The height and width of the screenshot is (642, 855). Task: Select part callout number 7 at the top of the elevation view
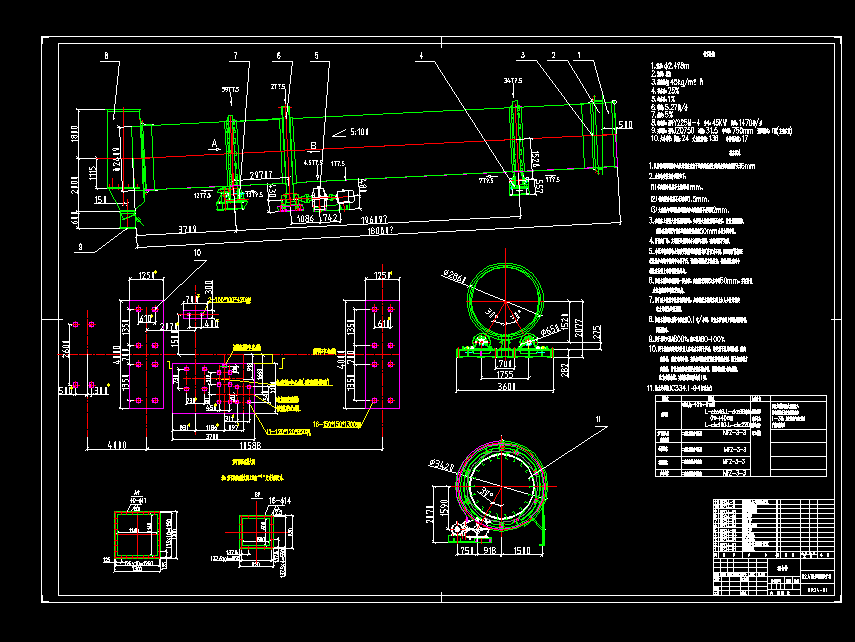coord(236,56)
